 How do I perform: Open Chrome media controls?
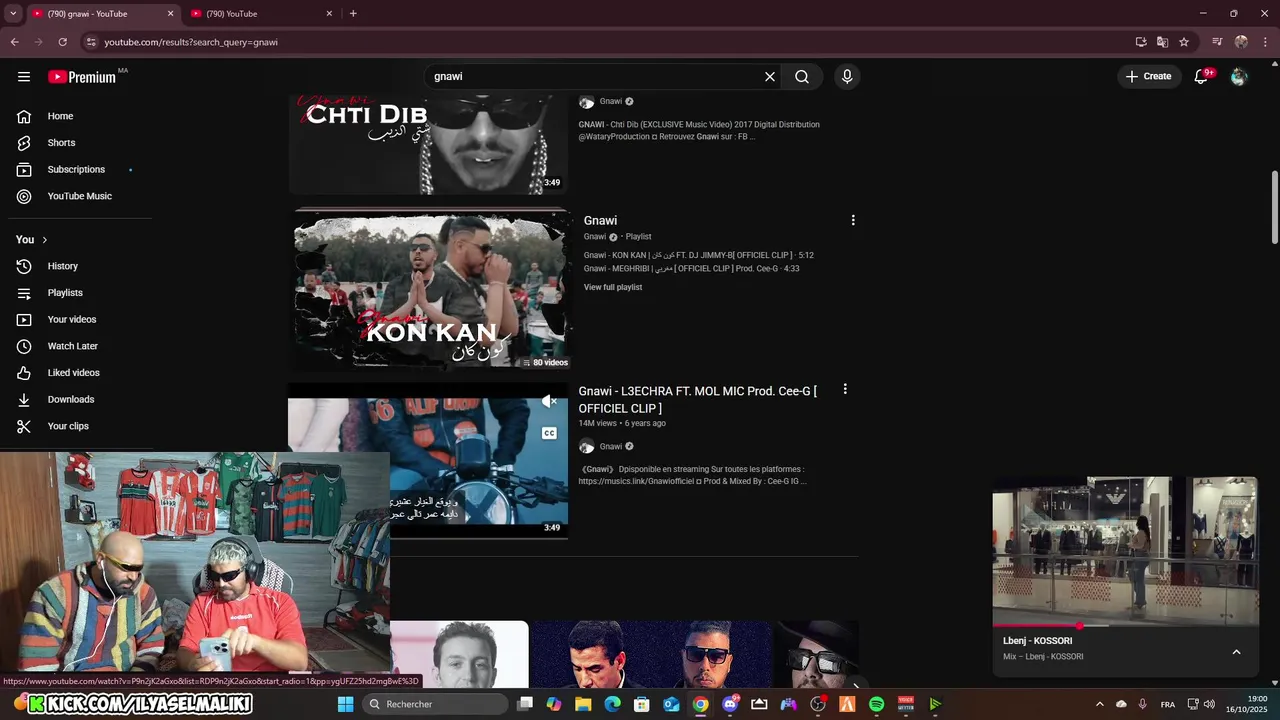click(1217, 42)
